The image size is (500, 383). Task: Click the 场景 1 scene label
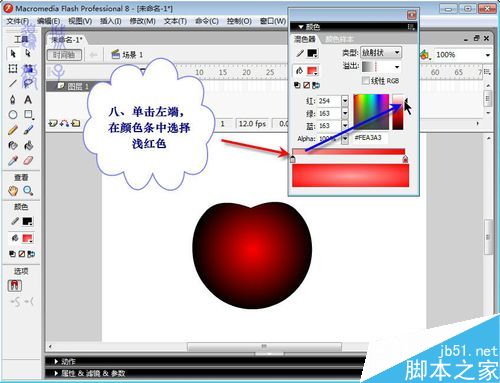(132, 55)
